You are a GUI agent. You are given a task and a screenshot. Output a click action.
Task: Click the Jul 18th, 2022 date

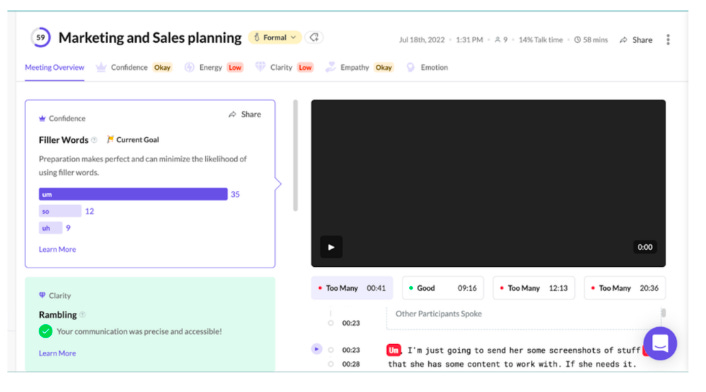tap(422, 40)
